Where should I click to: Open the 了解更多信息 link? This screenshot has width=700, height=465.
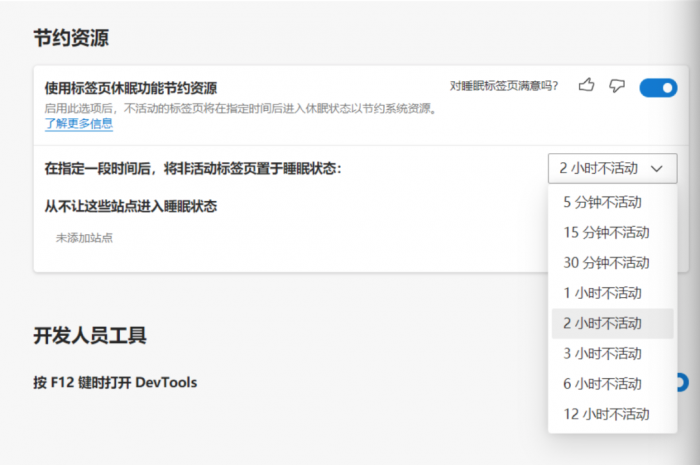click(x=79, y=124)
